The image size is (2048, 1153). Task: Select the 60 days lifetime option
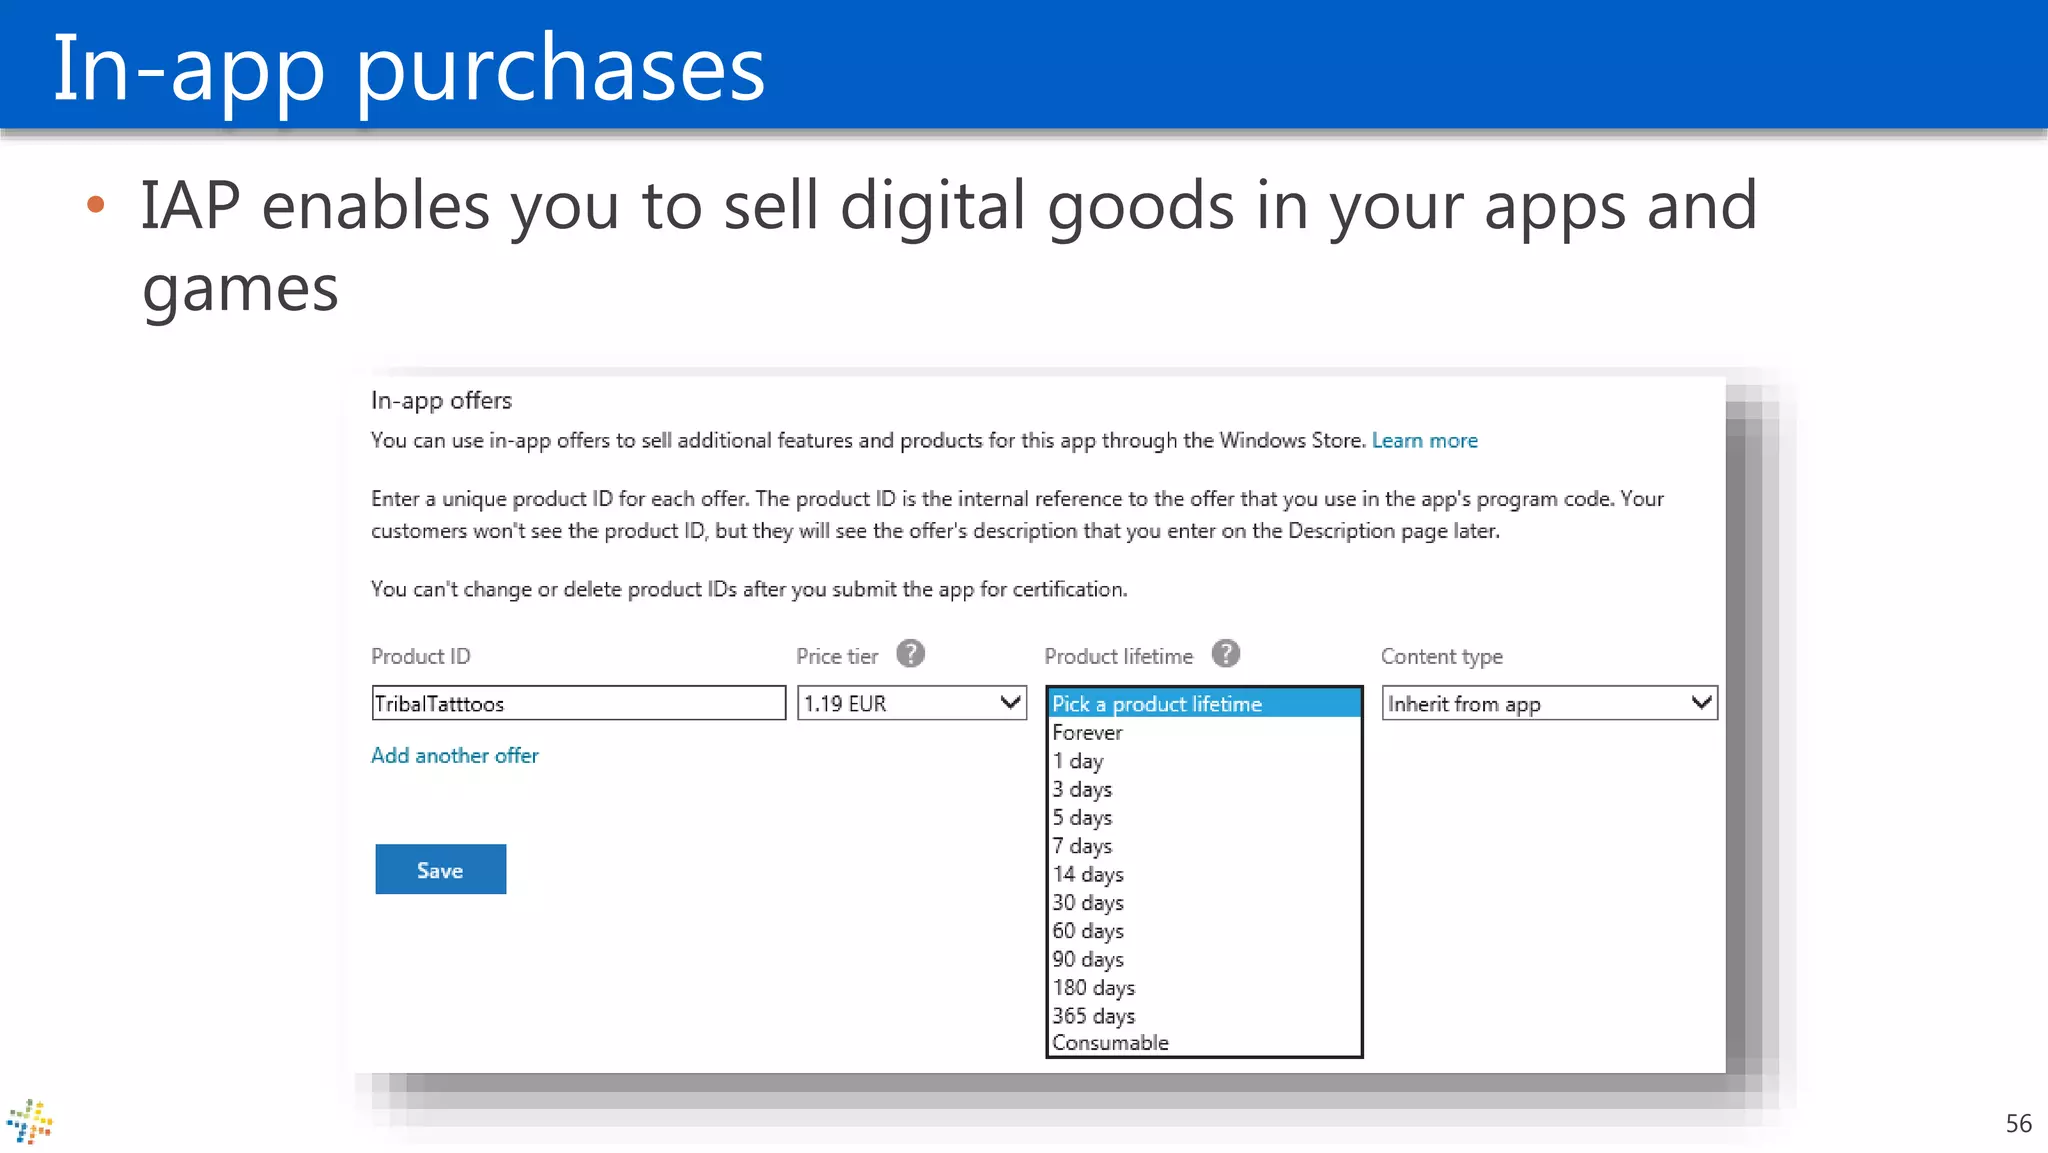click(1204, 930)
